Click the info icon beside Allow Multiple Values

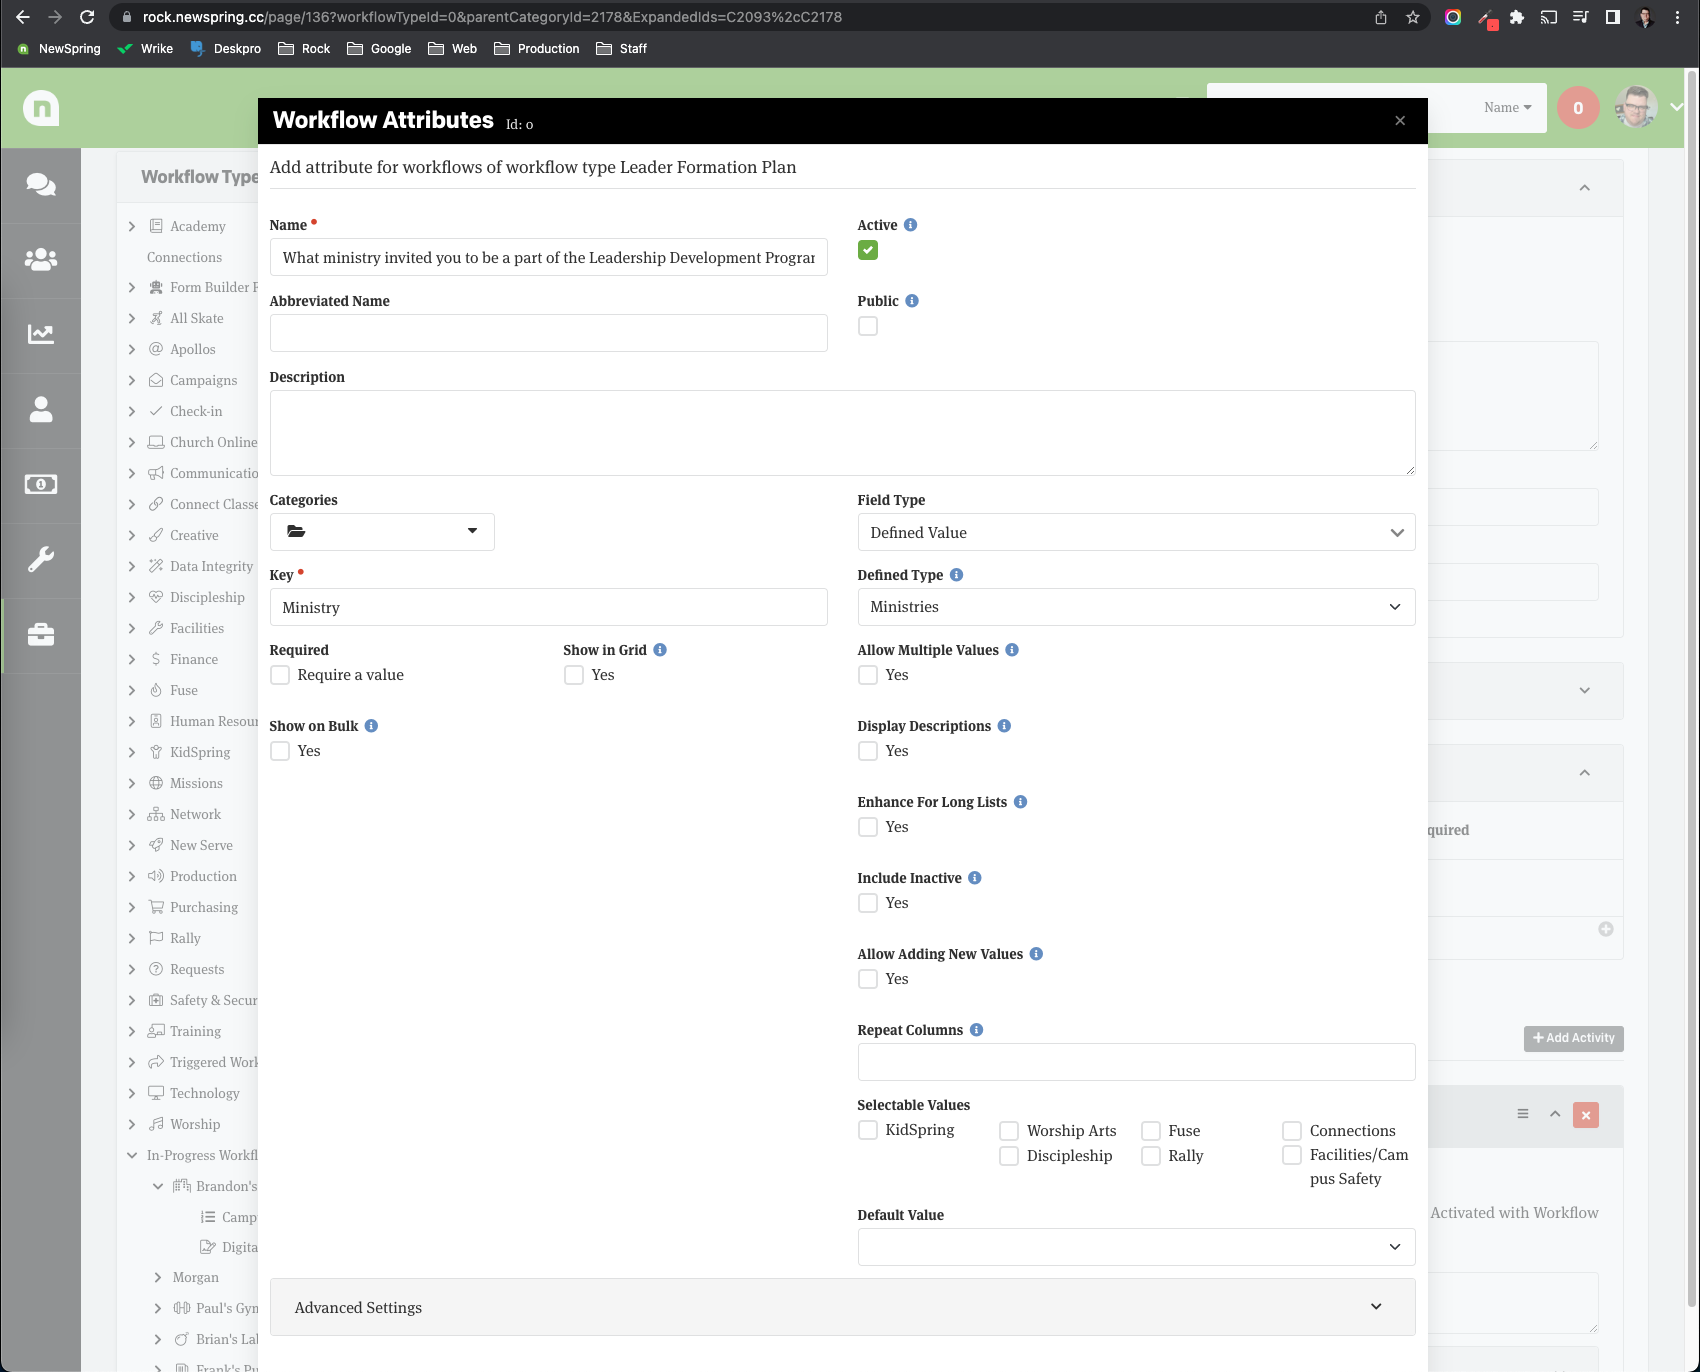(x=1012, y=650)
